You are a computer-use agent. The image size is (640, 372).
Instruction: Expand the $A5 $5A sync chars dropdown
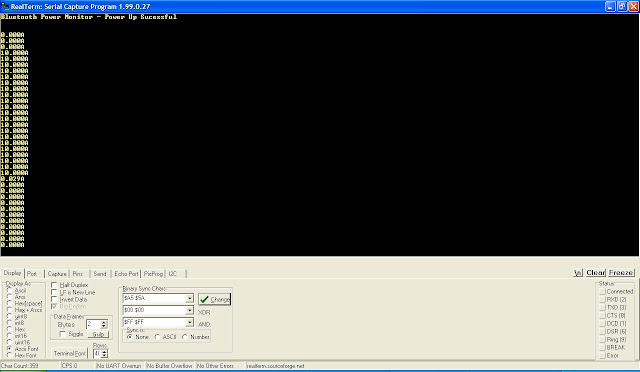pos(189,298)
